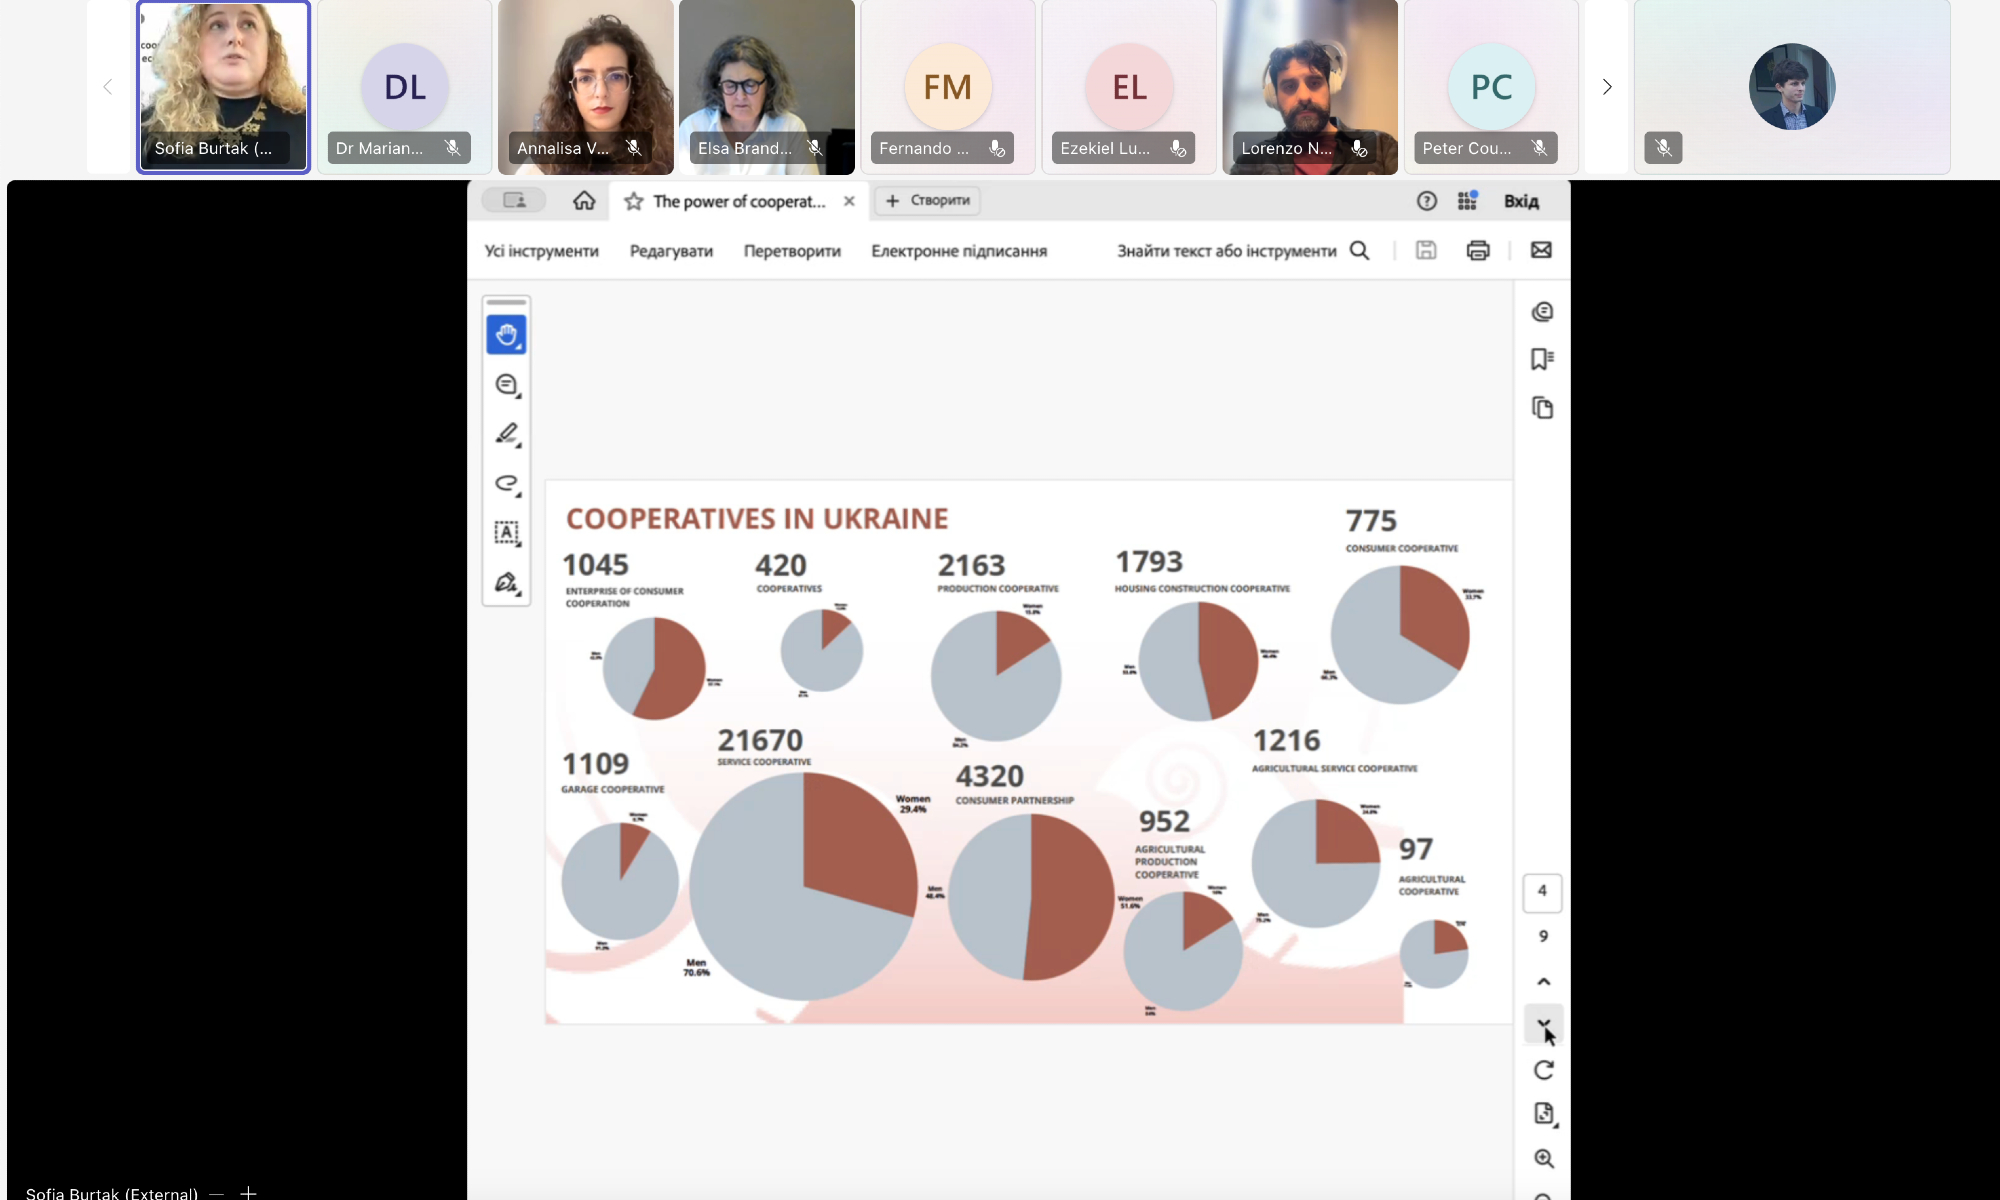2000x1200 pixels.
Task: Select the highlighter pen tool
Action: [506, 434]
